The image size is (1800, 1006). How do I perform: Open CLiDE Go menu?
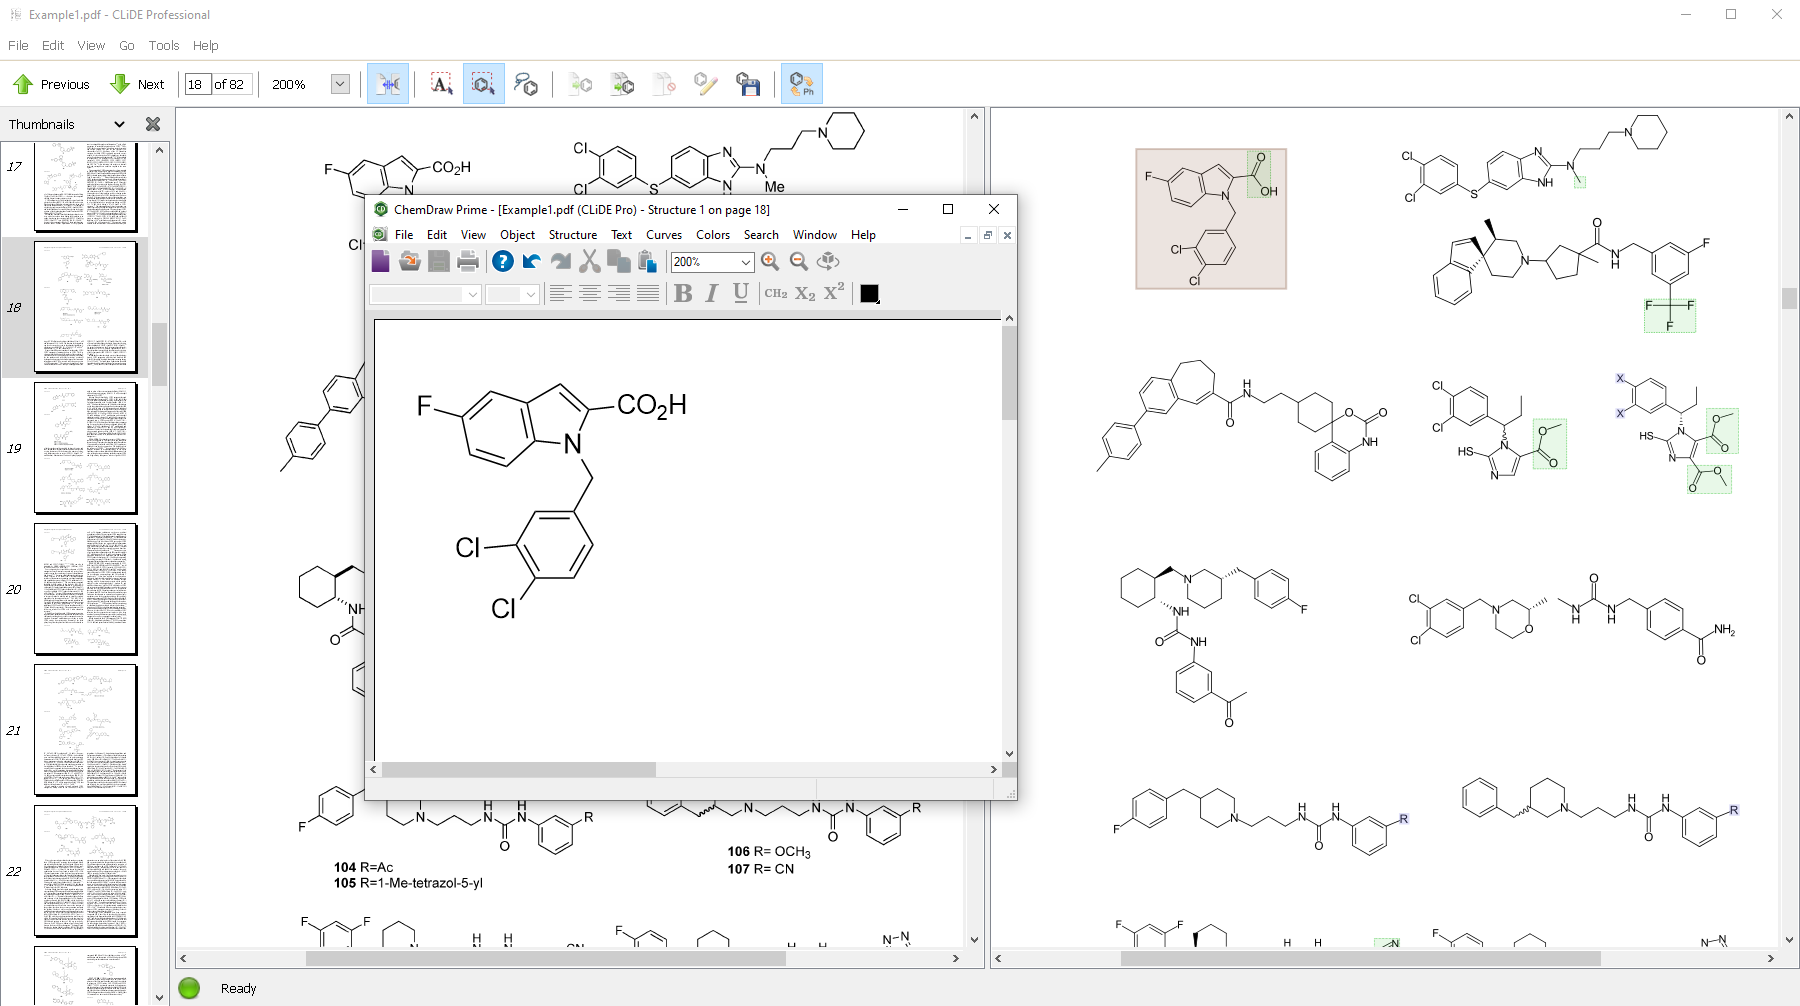pyautogui.click(x=127, y=45)
